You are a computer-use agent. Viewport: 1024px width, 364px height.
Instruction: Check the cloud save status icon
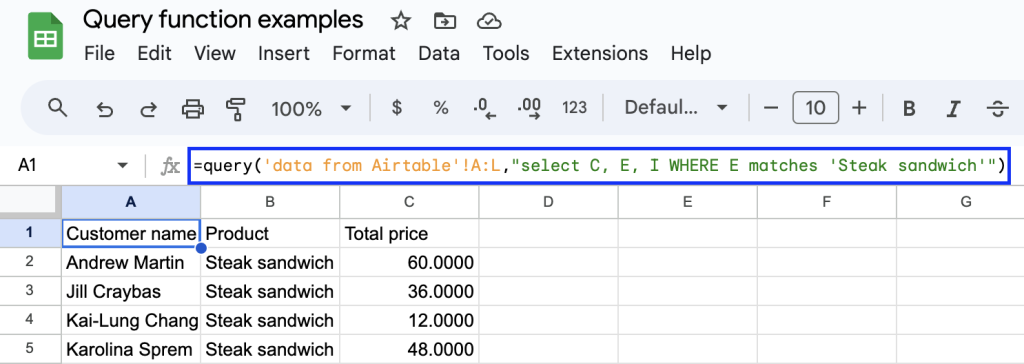click(x=488, y=22)
